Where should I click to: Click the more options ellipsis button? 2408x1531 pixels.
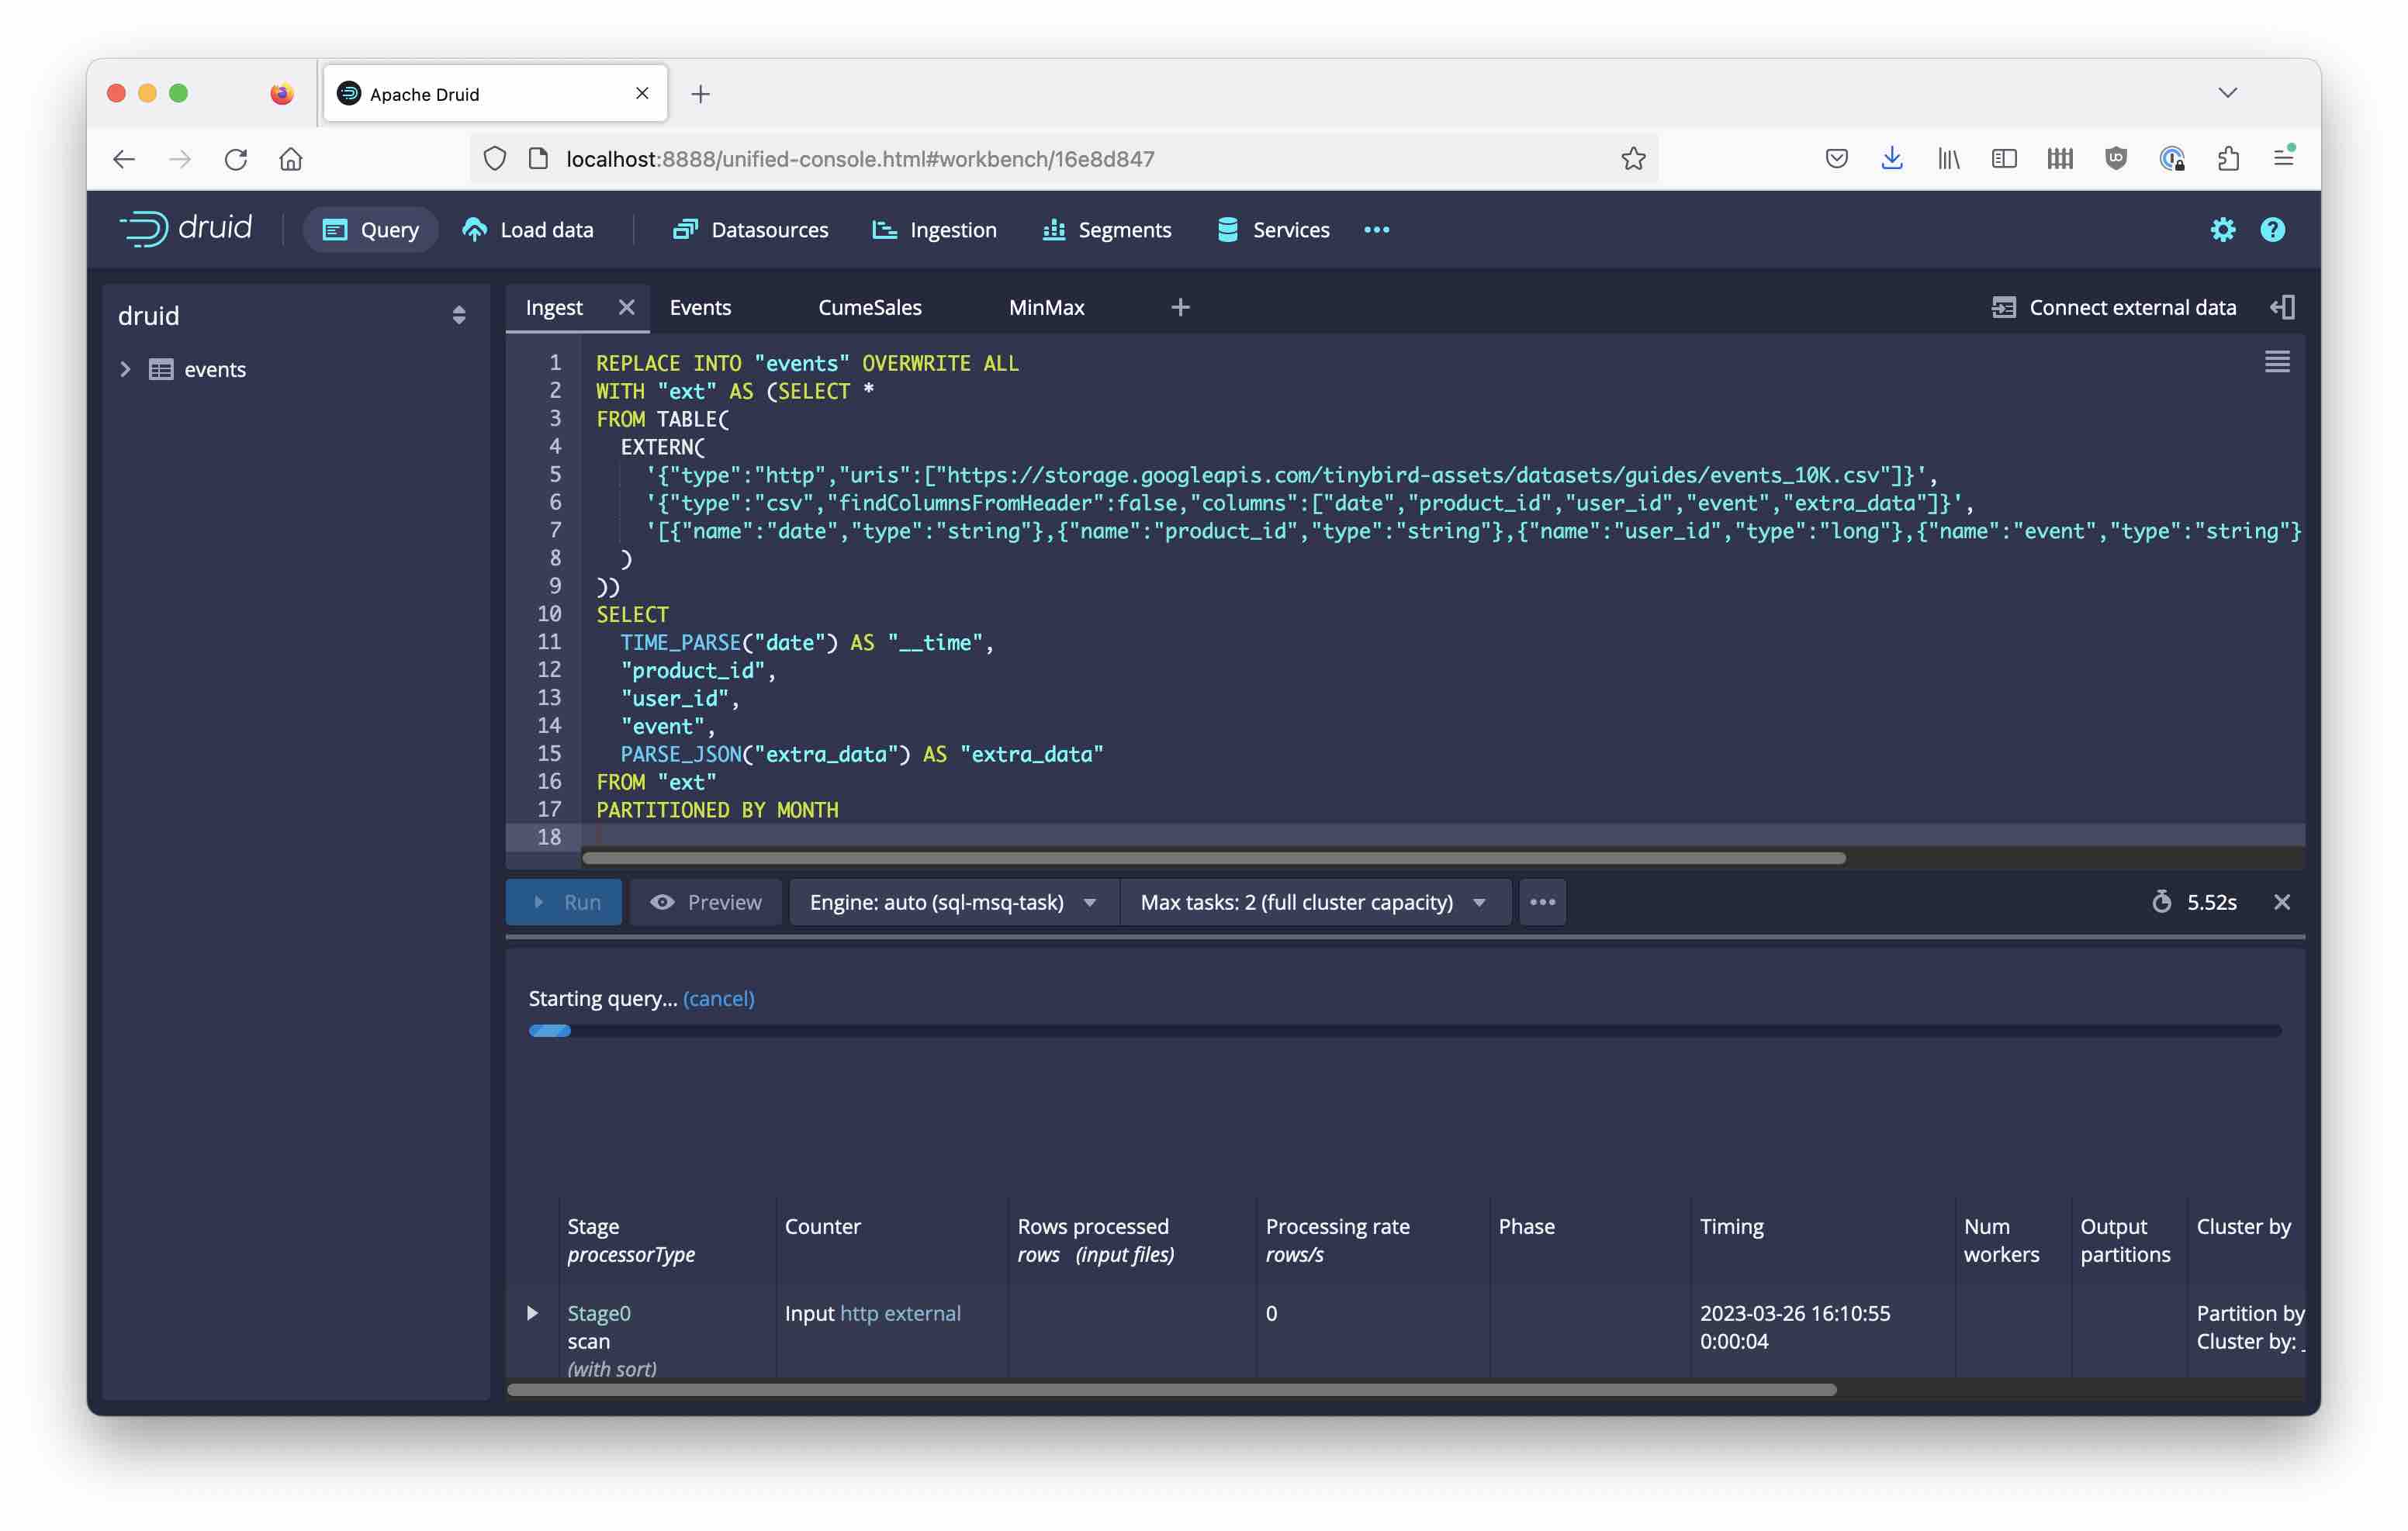coord(1541,901)
